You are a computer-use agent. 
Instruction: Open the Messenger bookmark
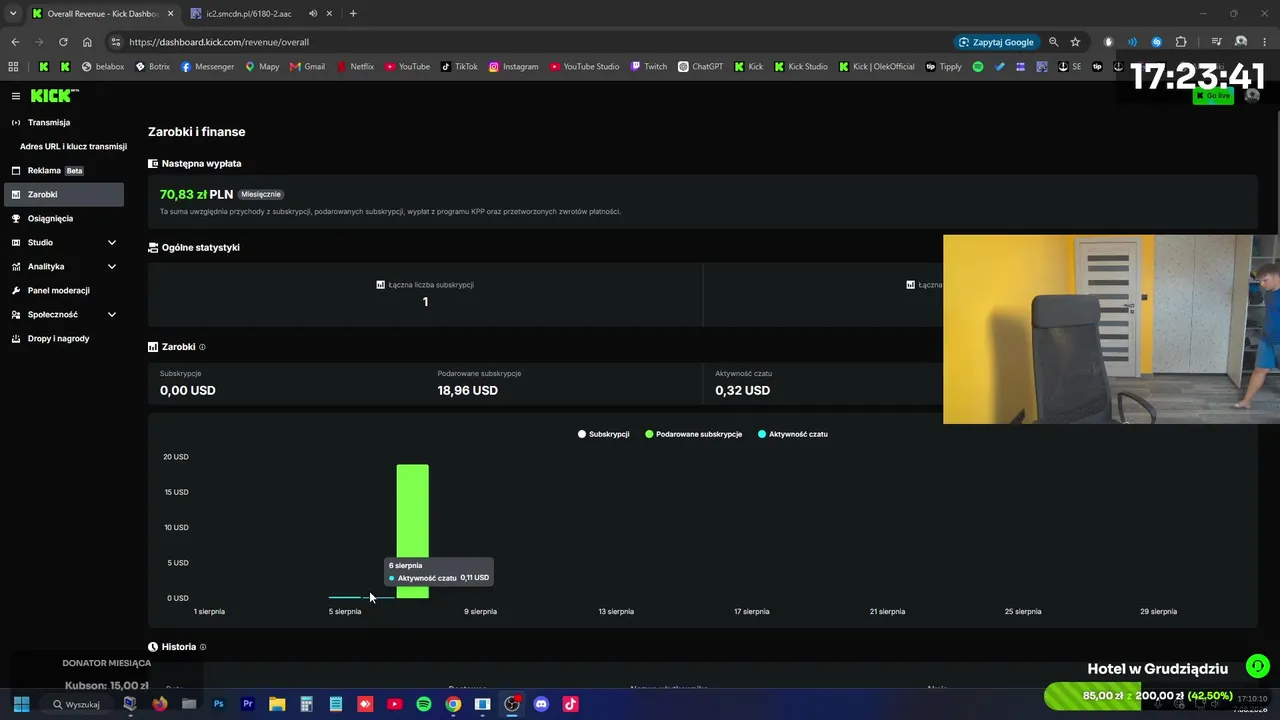coord(208,67)
